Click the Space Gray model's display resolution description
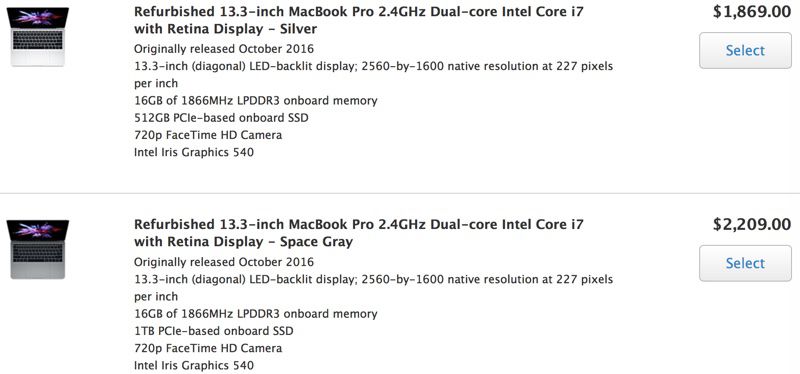 pos(373,288)
